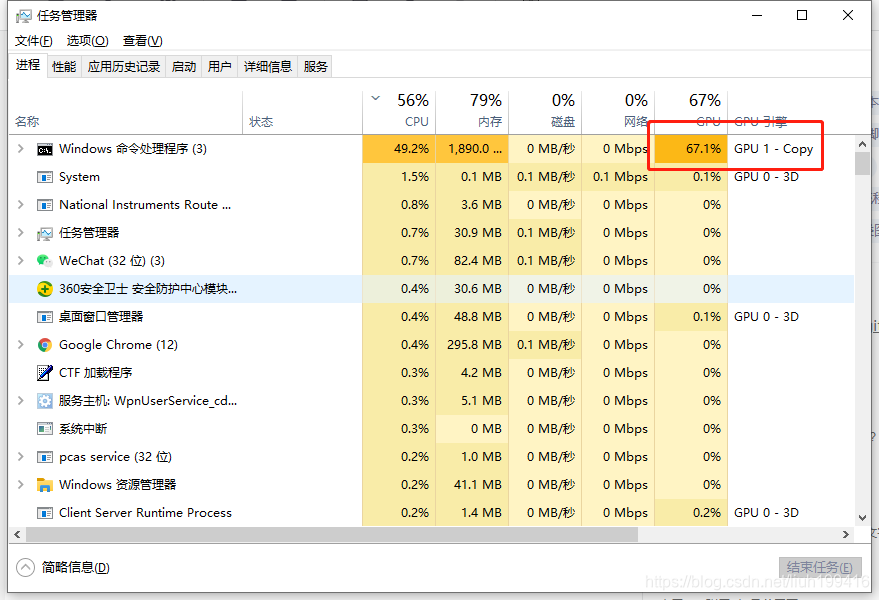Click the 67.1% GPU value cell
Image resolution: width=879 pixels, height=600 pixels.
pos(691,149)
